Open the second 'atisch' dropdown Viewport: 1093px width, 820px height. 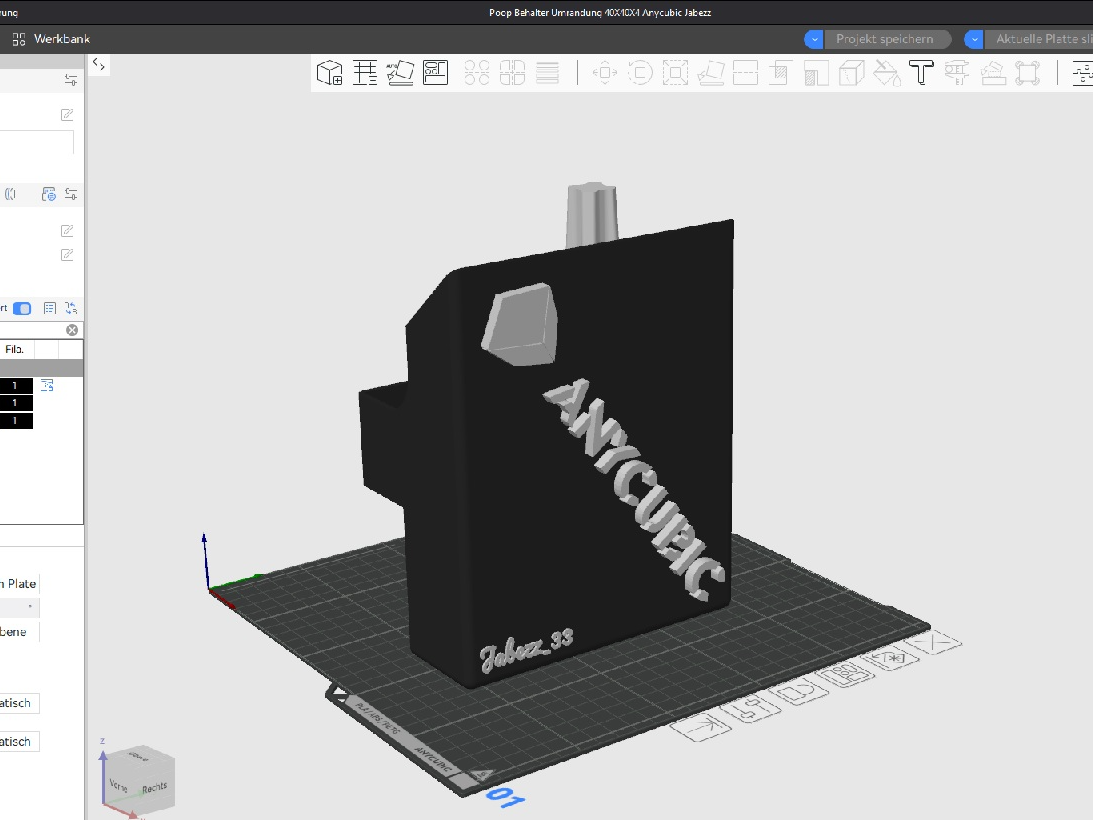tap(20, 741)
